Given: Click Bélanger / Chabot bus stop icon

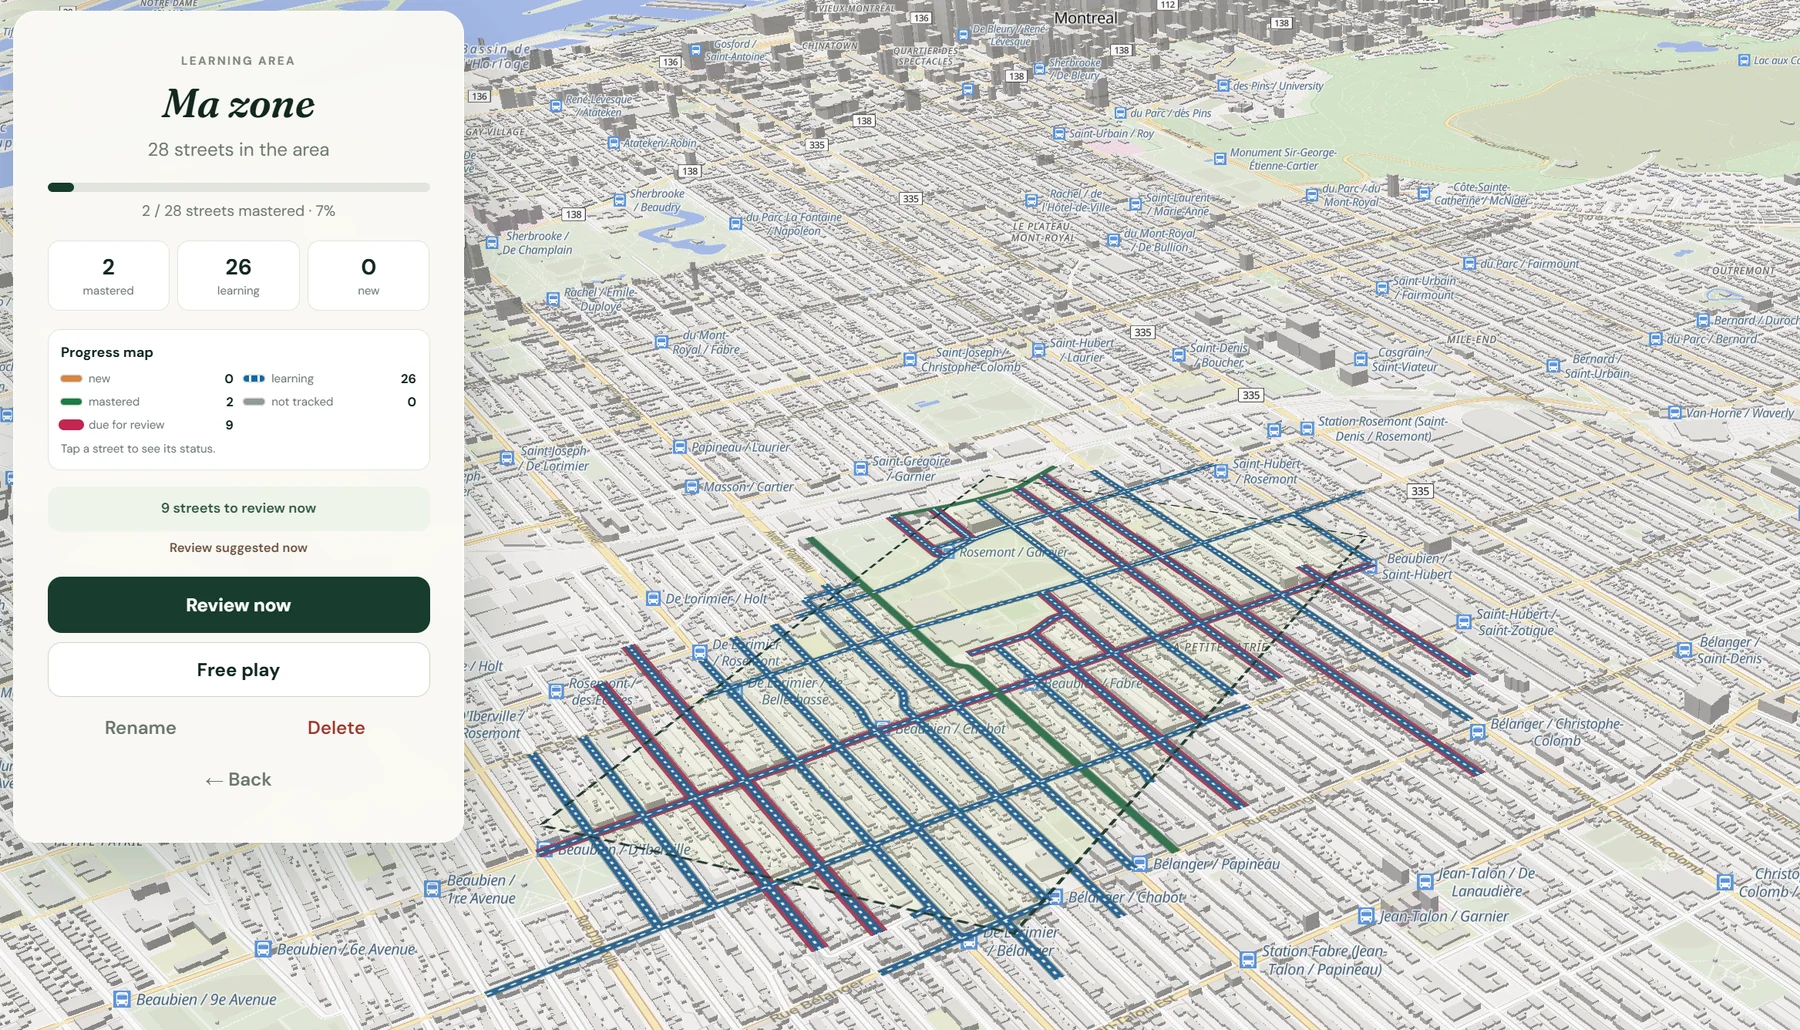Looking at the screenshot, I should pos(1054,897).
